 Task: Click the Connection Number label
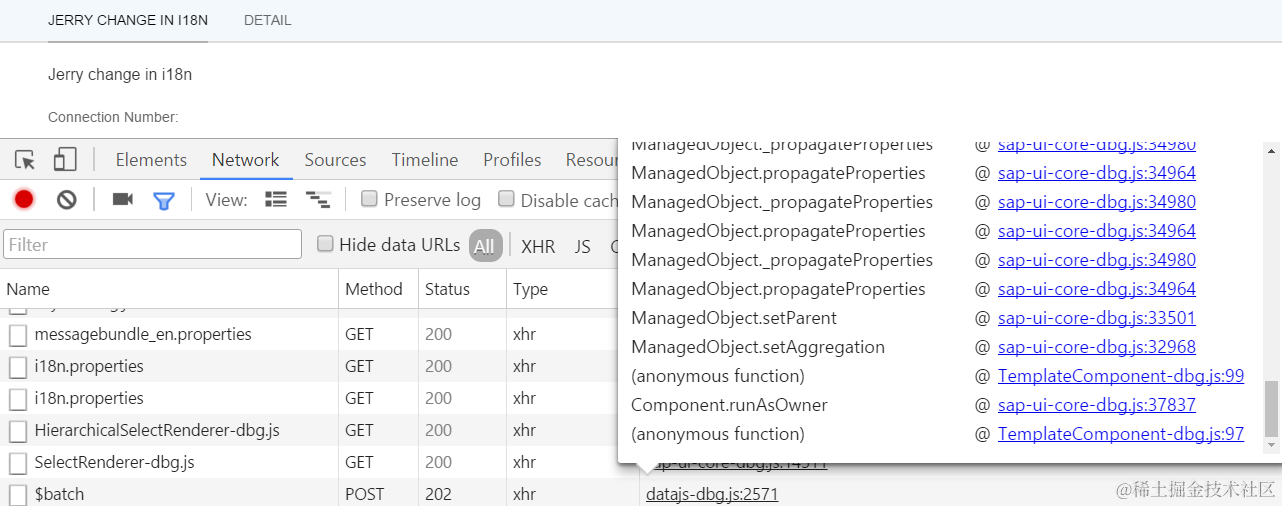[x=113, y=117]
